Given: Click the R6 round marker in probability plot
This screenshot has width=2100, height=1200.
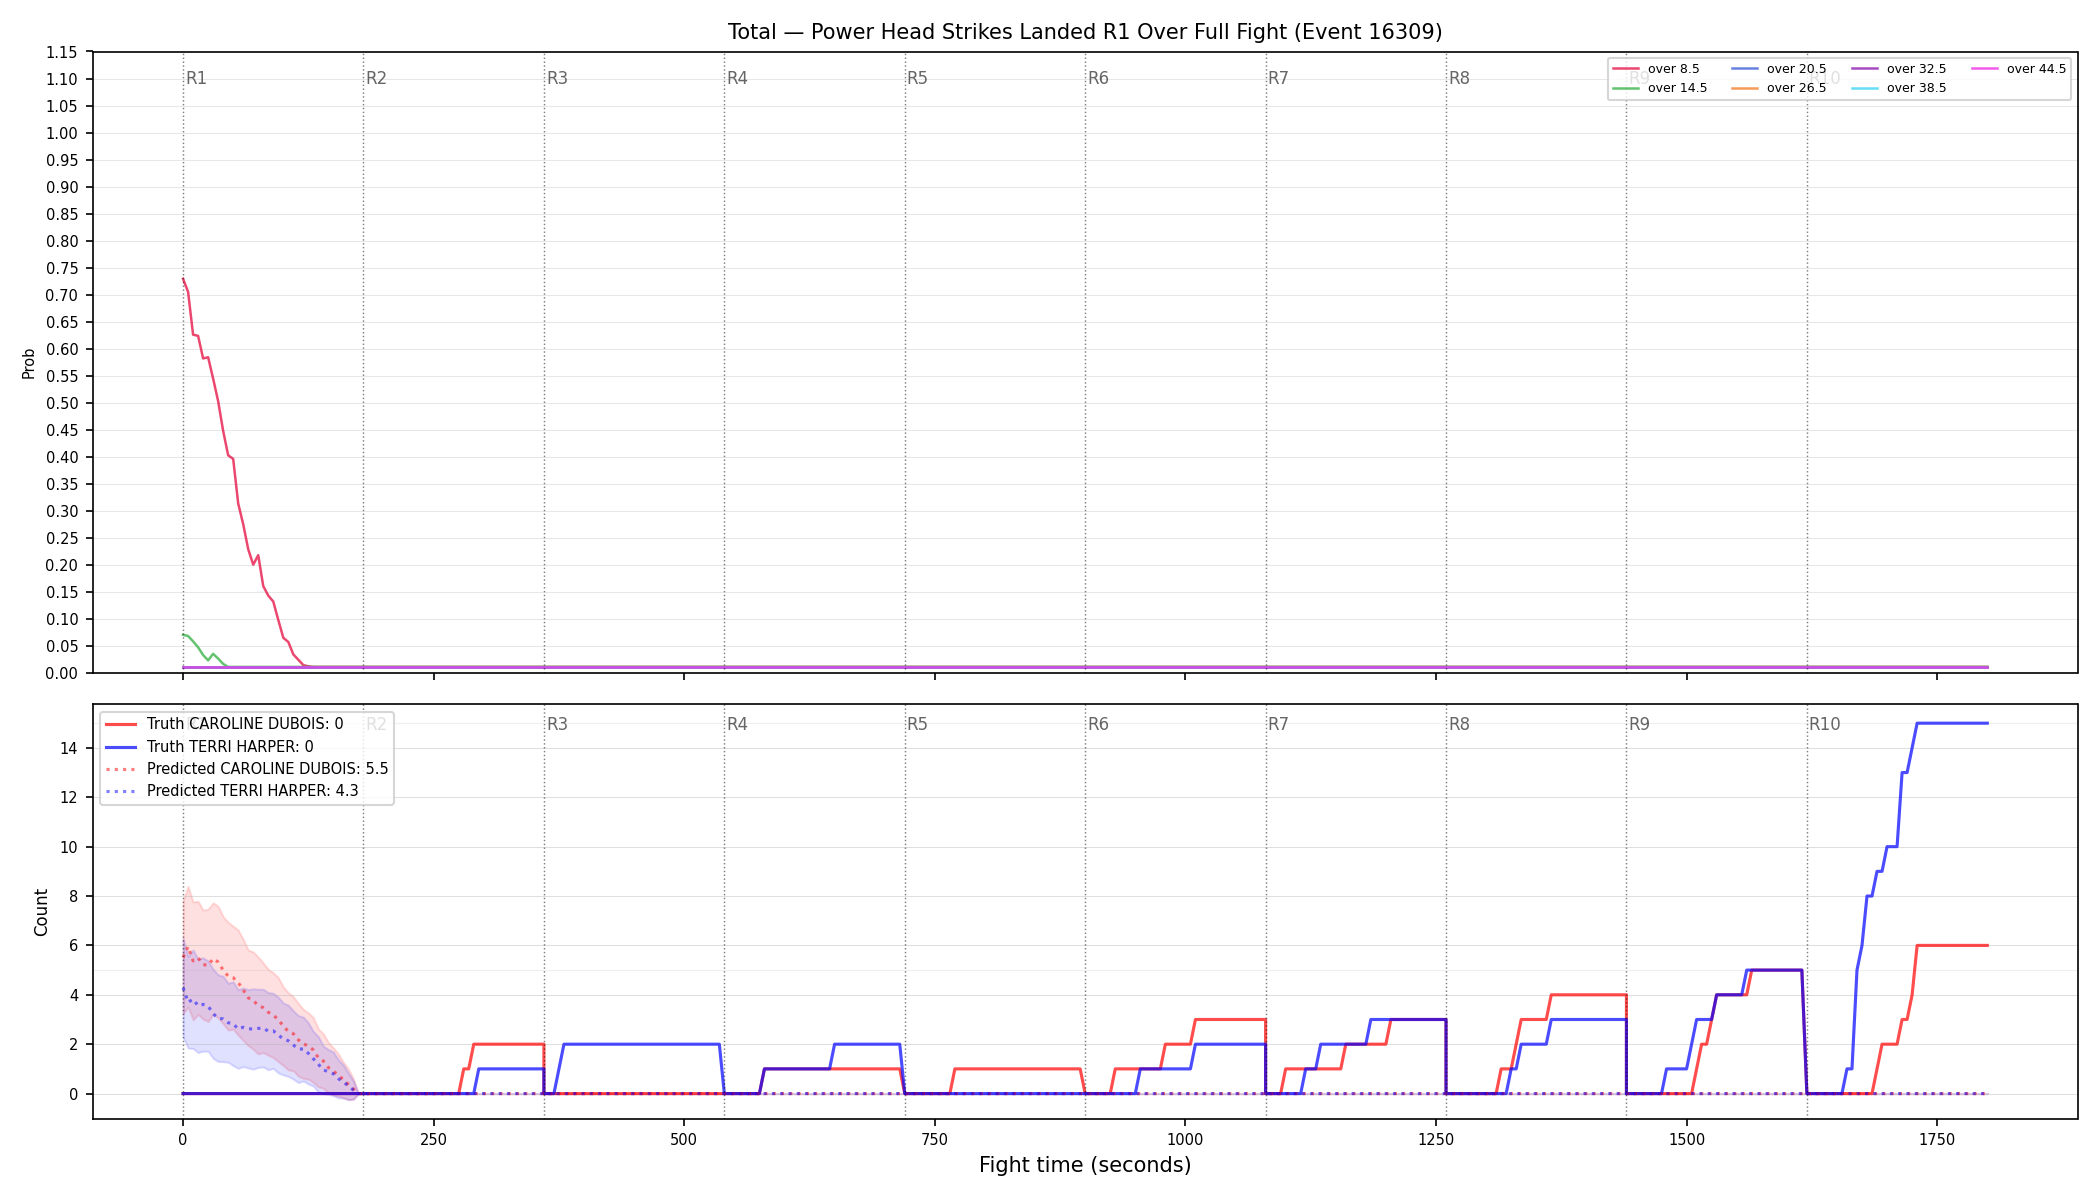Looking at the screenshot, I should 1098,78.
